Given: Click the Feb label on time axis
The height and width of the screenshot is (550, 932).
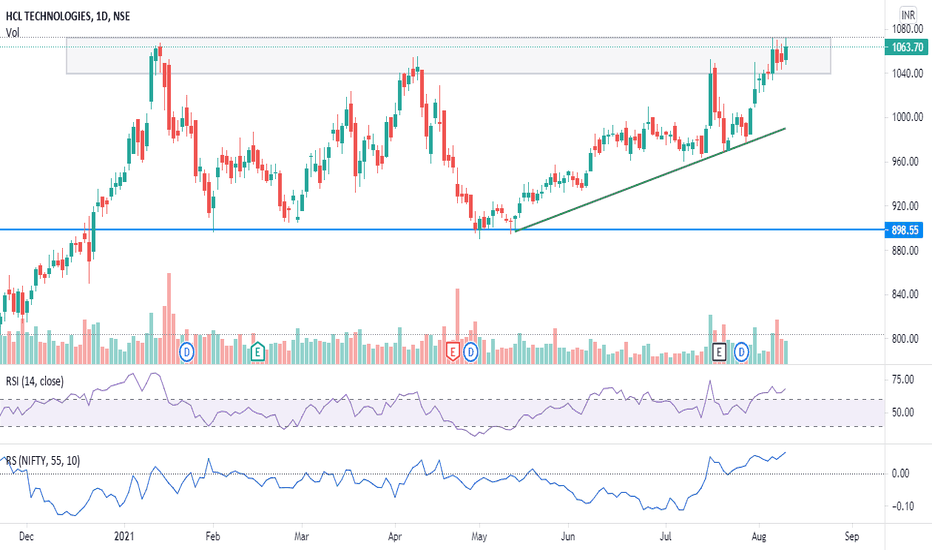Looking at the screenshot, I should coord(213,536).
